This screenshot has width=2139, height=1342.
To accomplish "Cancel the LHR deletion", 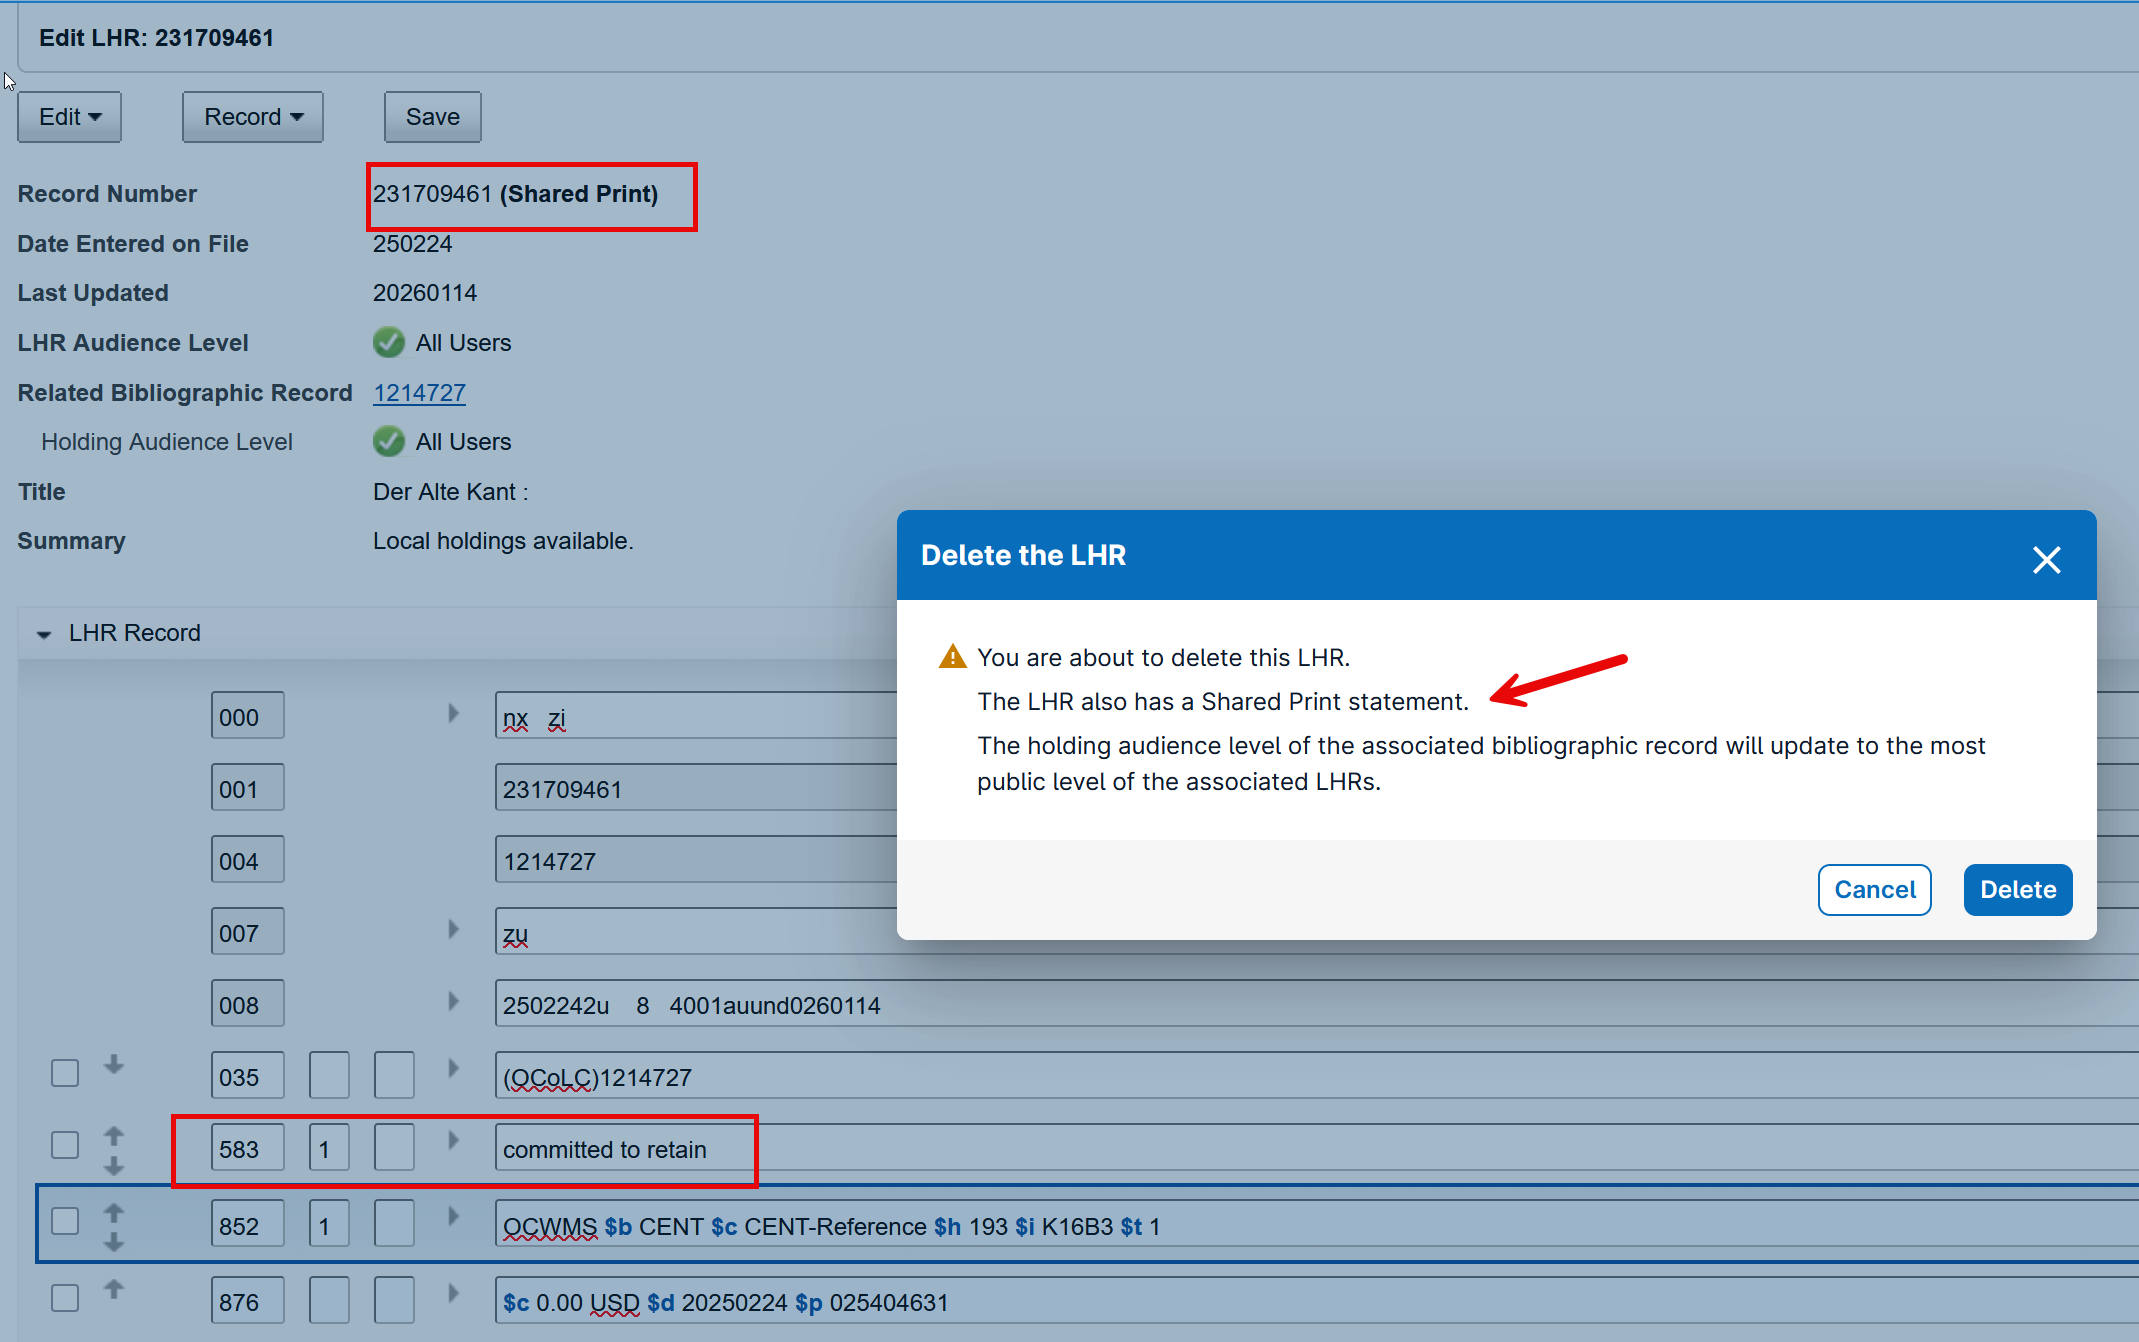I will 1873,889.
